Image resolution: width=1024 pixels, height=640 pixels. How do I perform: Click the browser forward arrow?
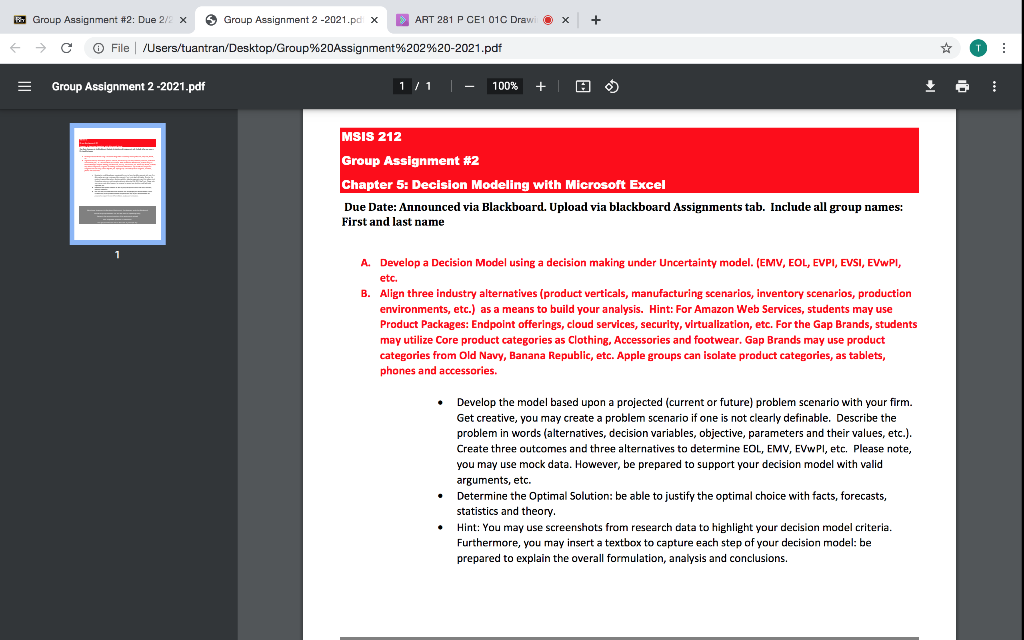tap(40, 46)
